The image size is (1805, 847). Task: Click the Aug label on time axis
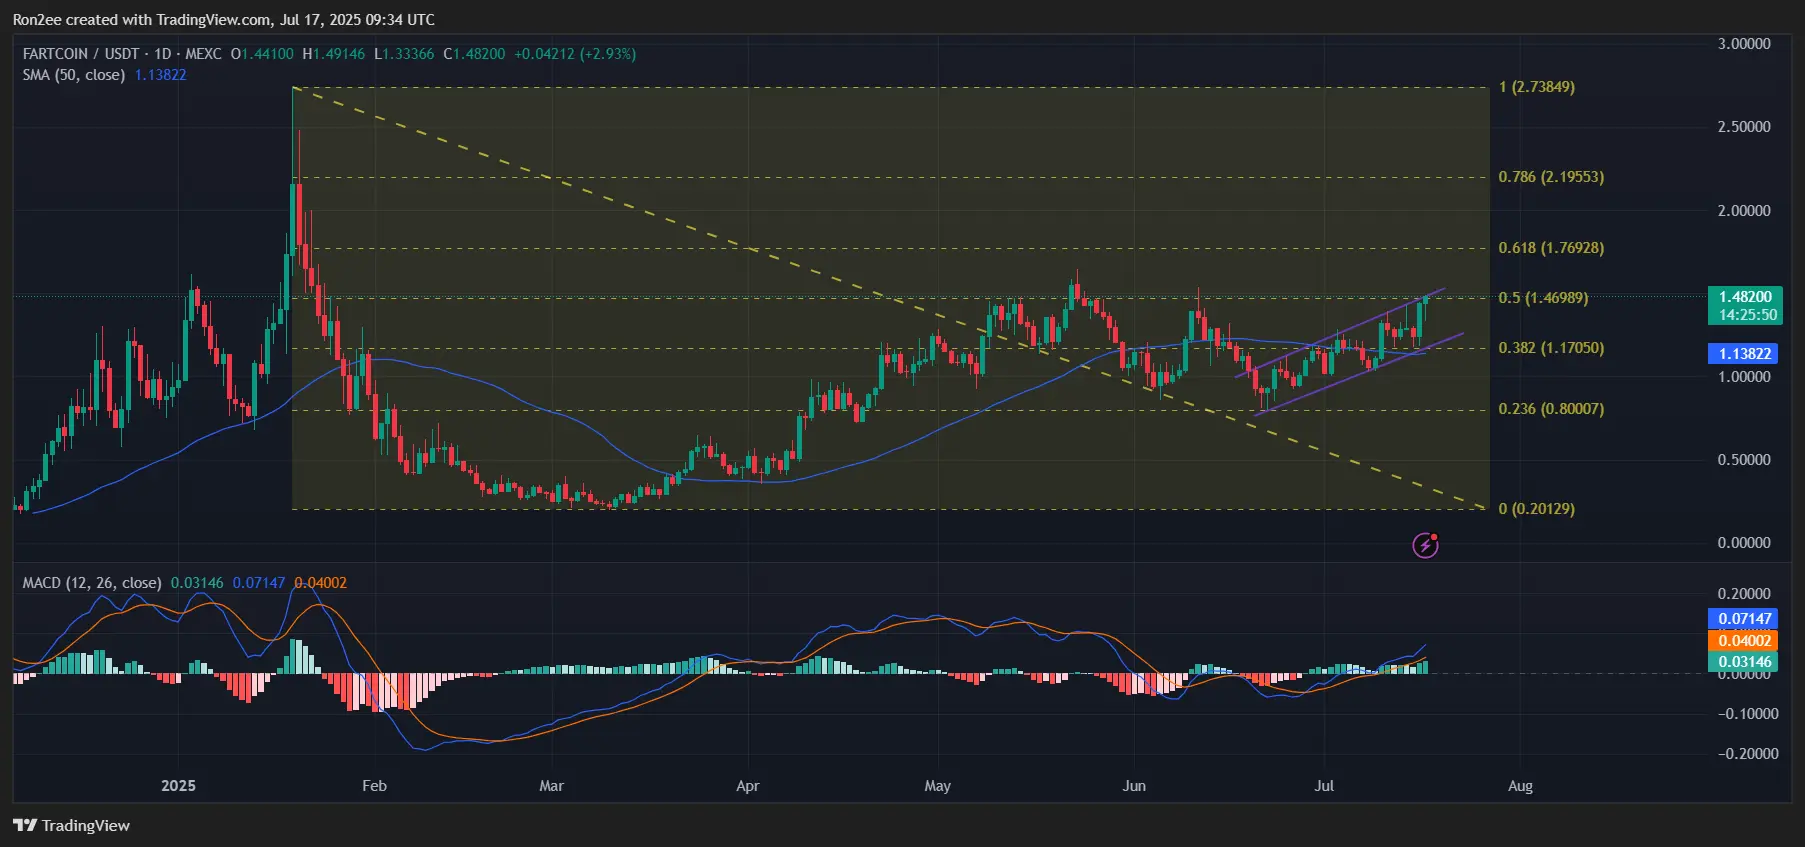click(x=1520, y=786)
